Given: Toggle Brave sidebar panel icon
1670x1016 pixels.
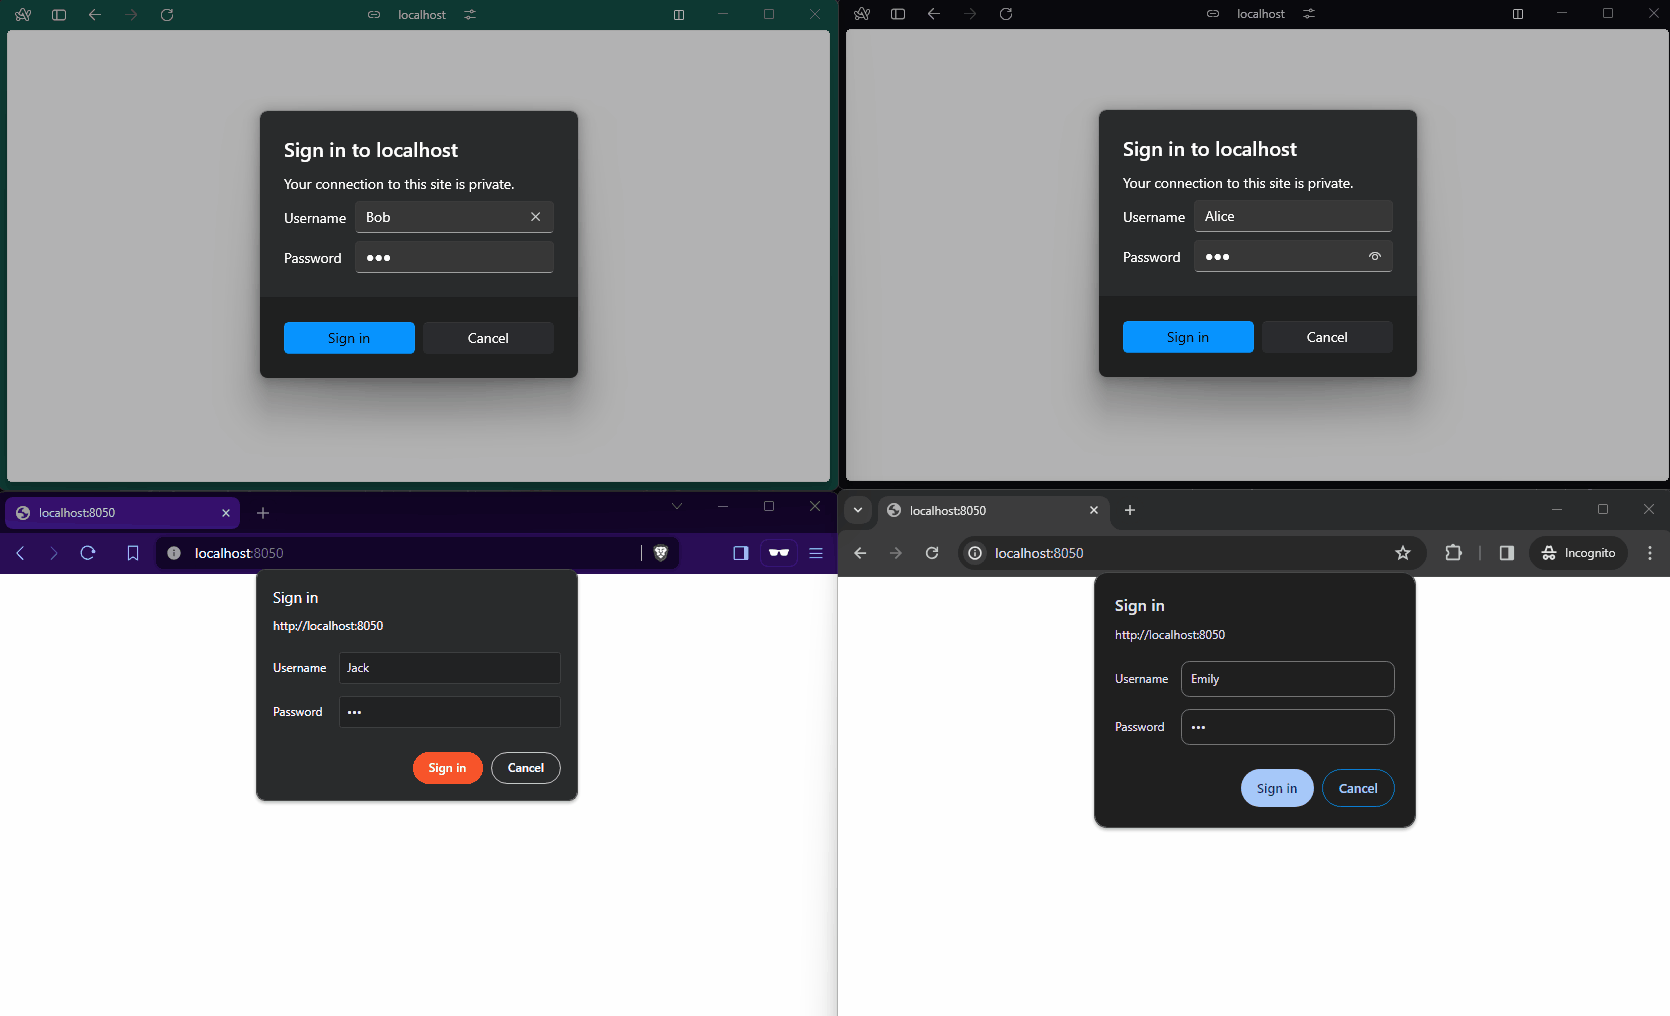Looking at the screenshot, I should click(741, 553).
